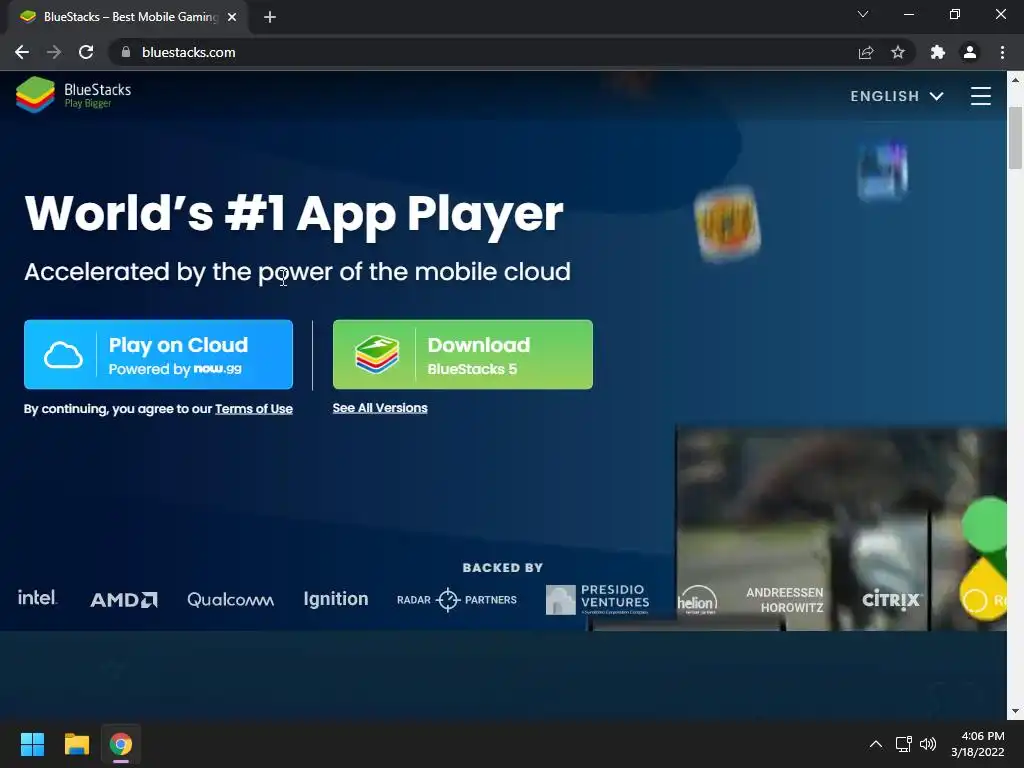
Task: Show hidden system tray icons chevron
Action: [876, 744]
